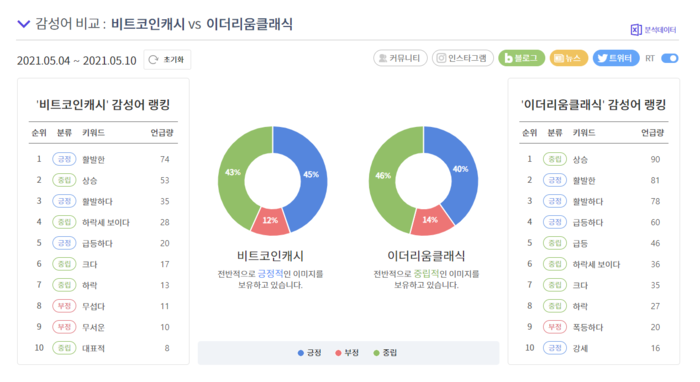Click the 부정 legend item

pos(347,353)
